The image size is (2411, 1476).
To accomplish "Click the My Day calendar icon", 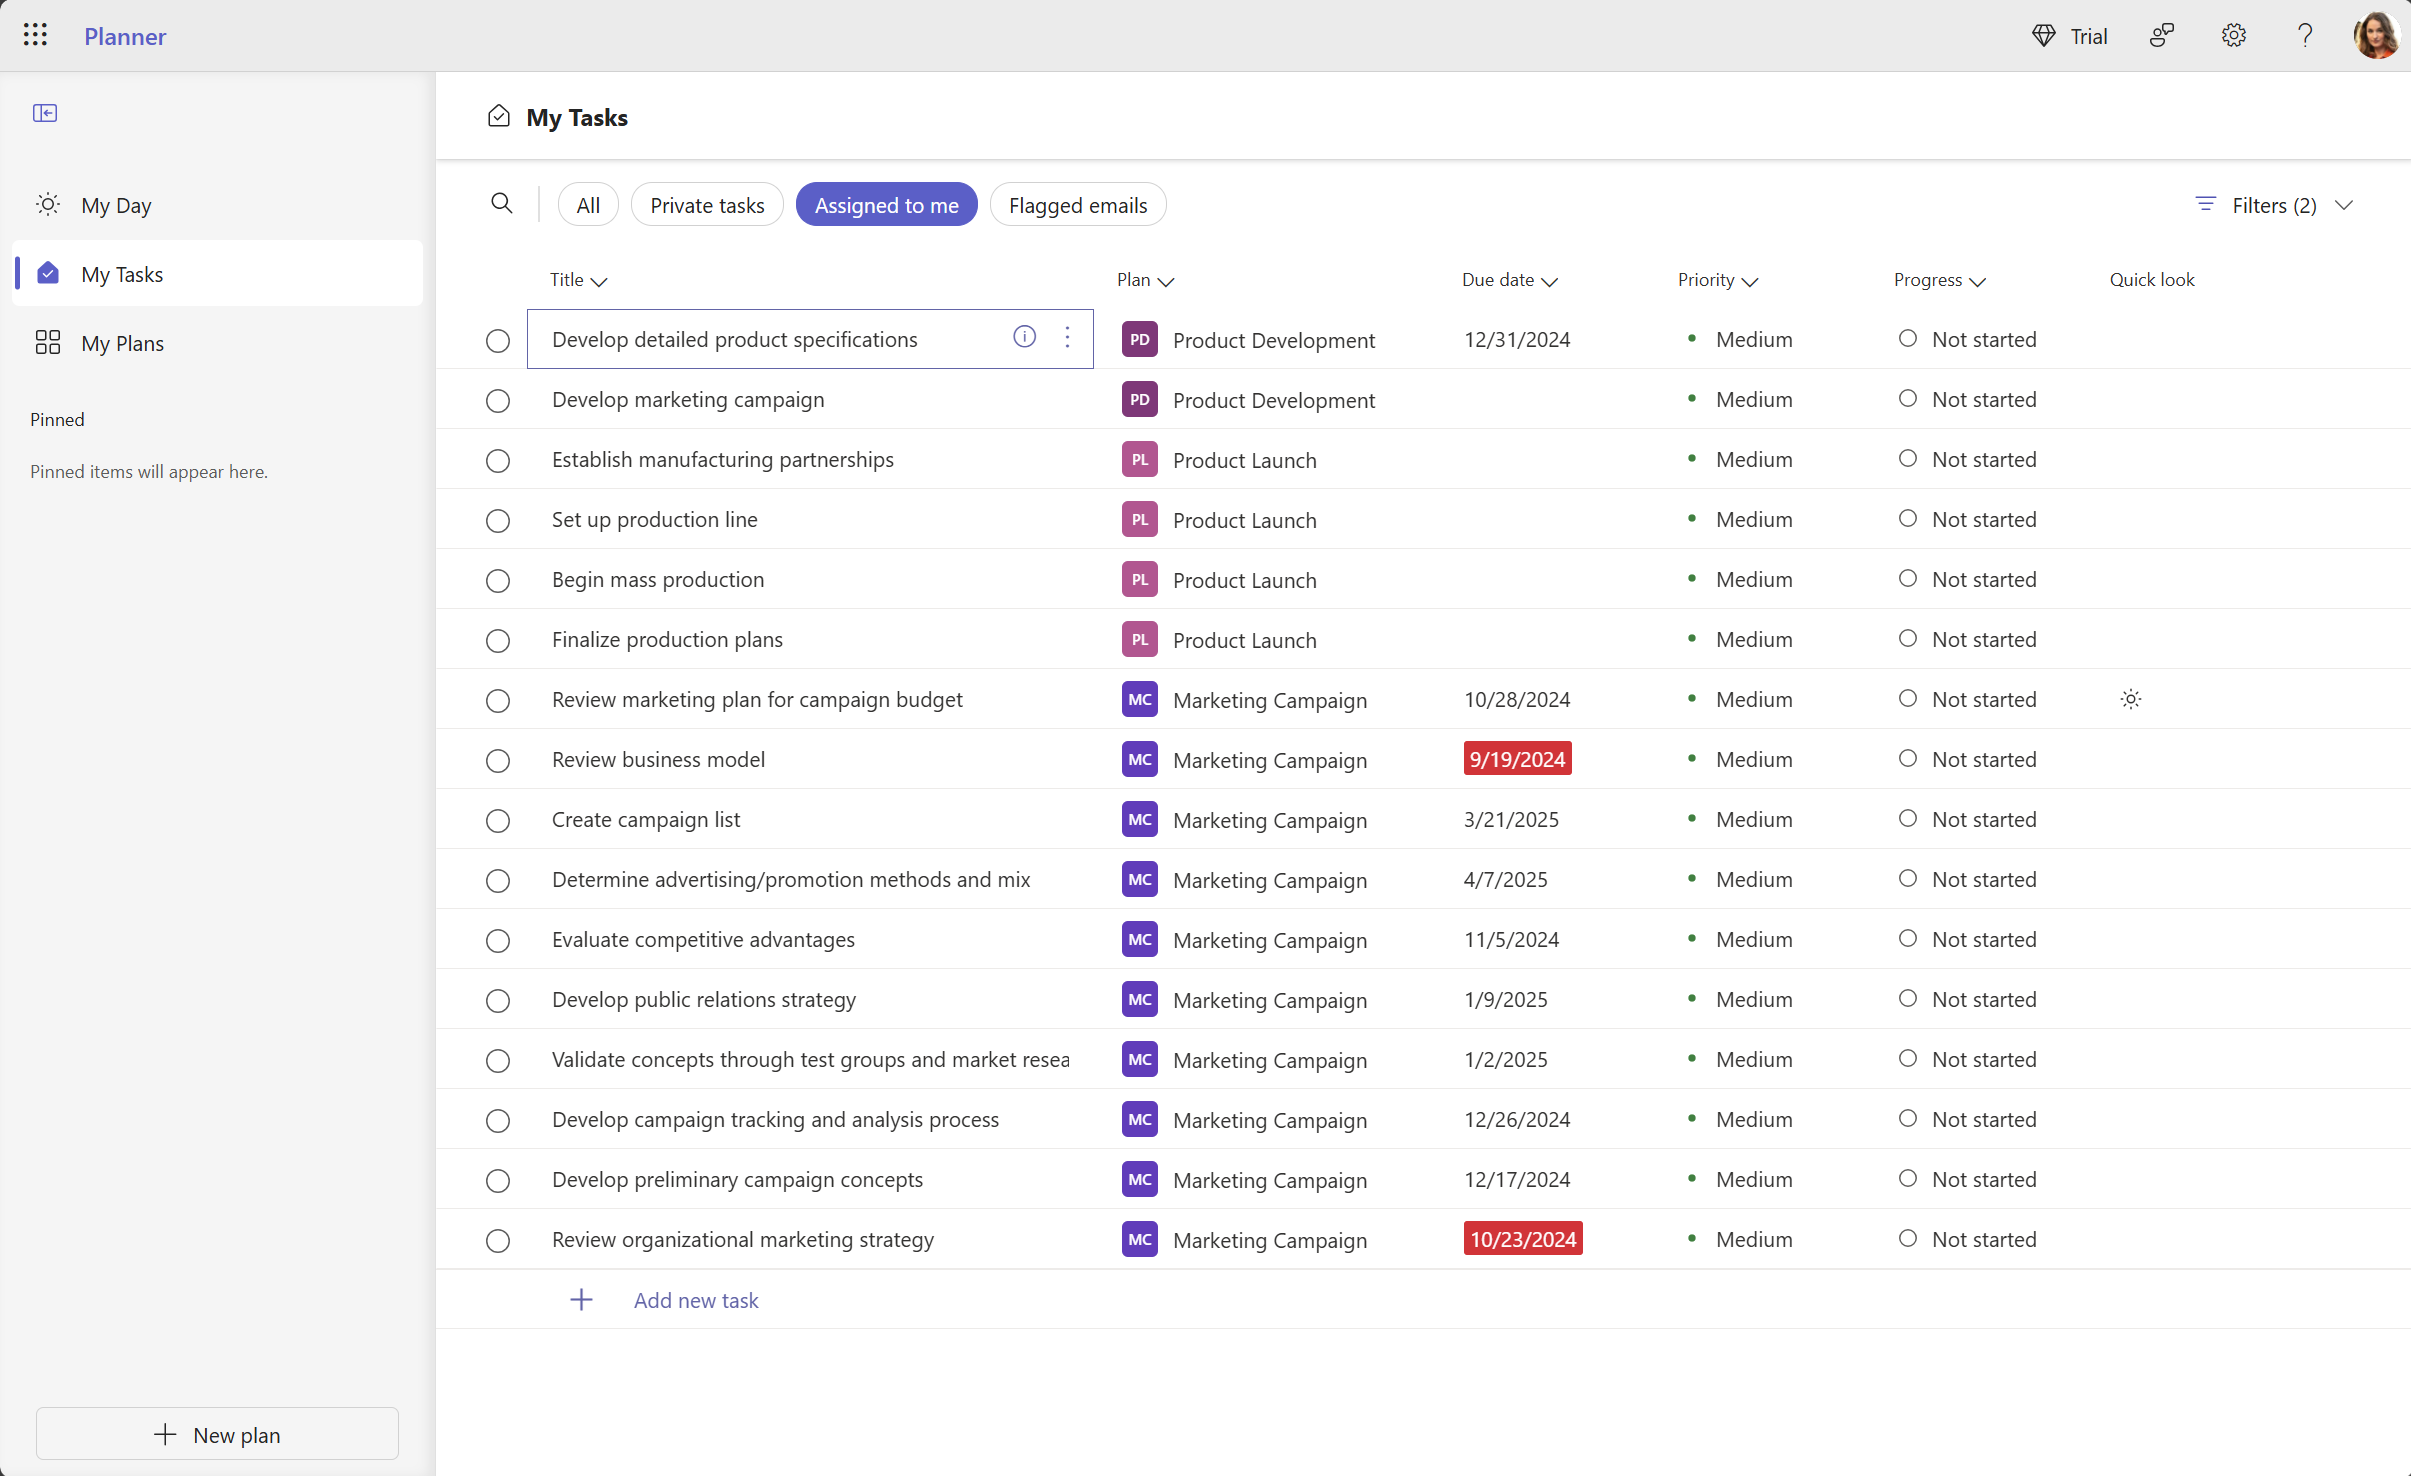I will click(x=46, y=203).
